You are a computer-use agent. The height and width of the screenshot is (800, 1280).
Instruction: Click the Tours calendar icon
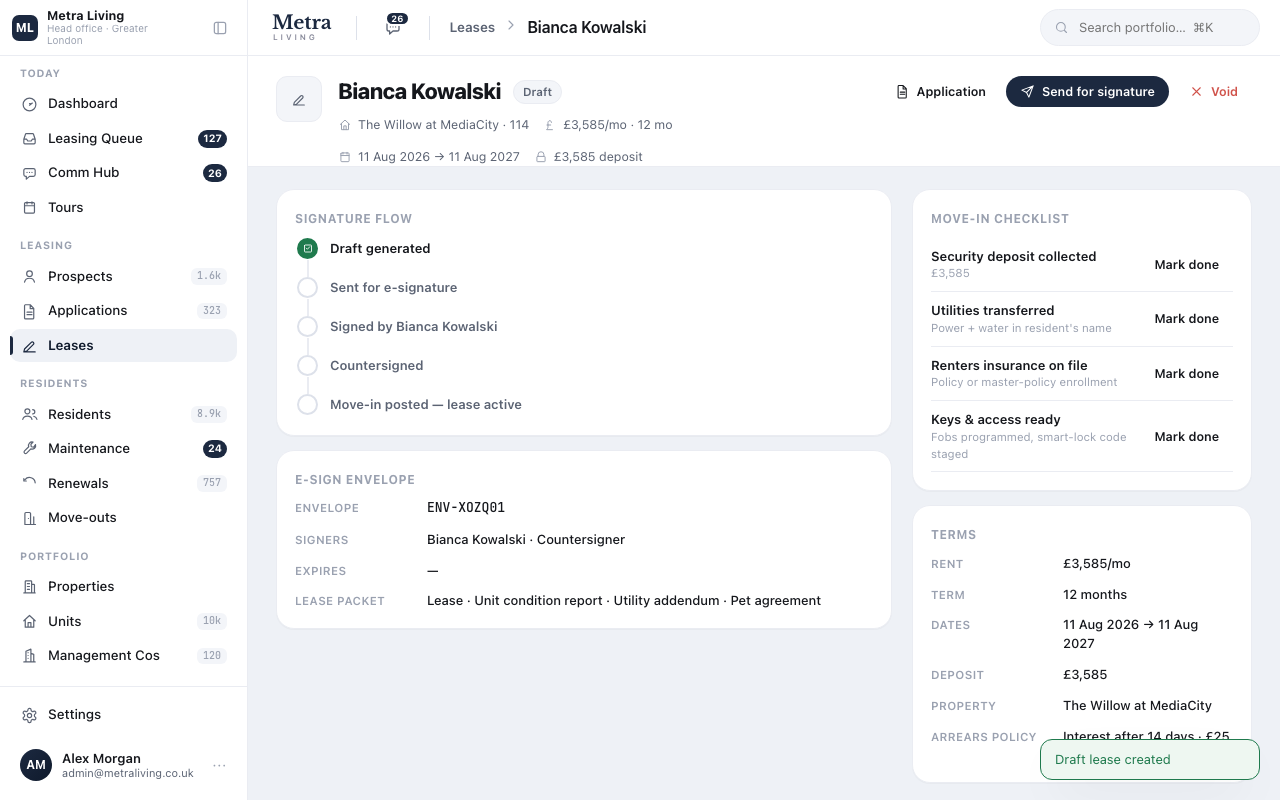click(29, 208)
